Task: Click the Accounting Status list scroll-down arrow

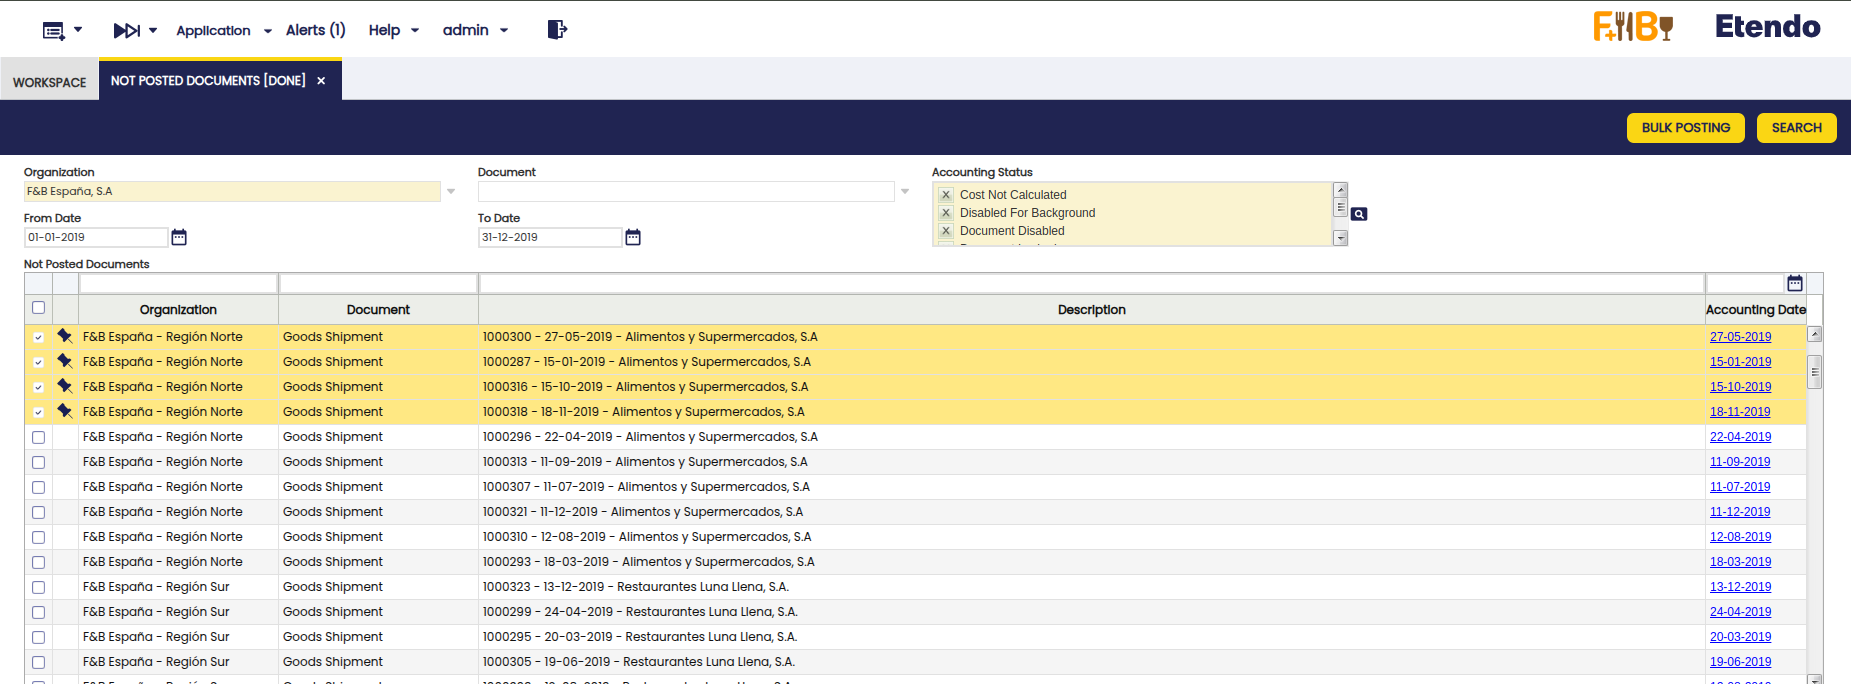Action: pos(1341,238)
